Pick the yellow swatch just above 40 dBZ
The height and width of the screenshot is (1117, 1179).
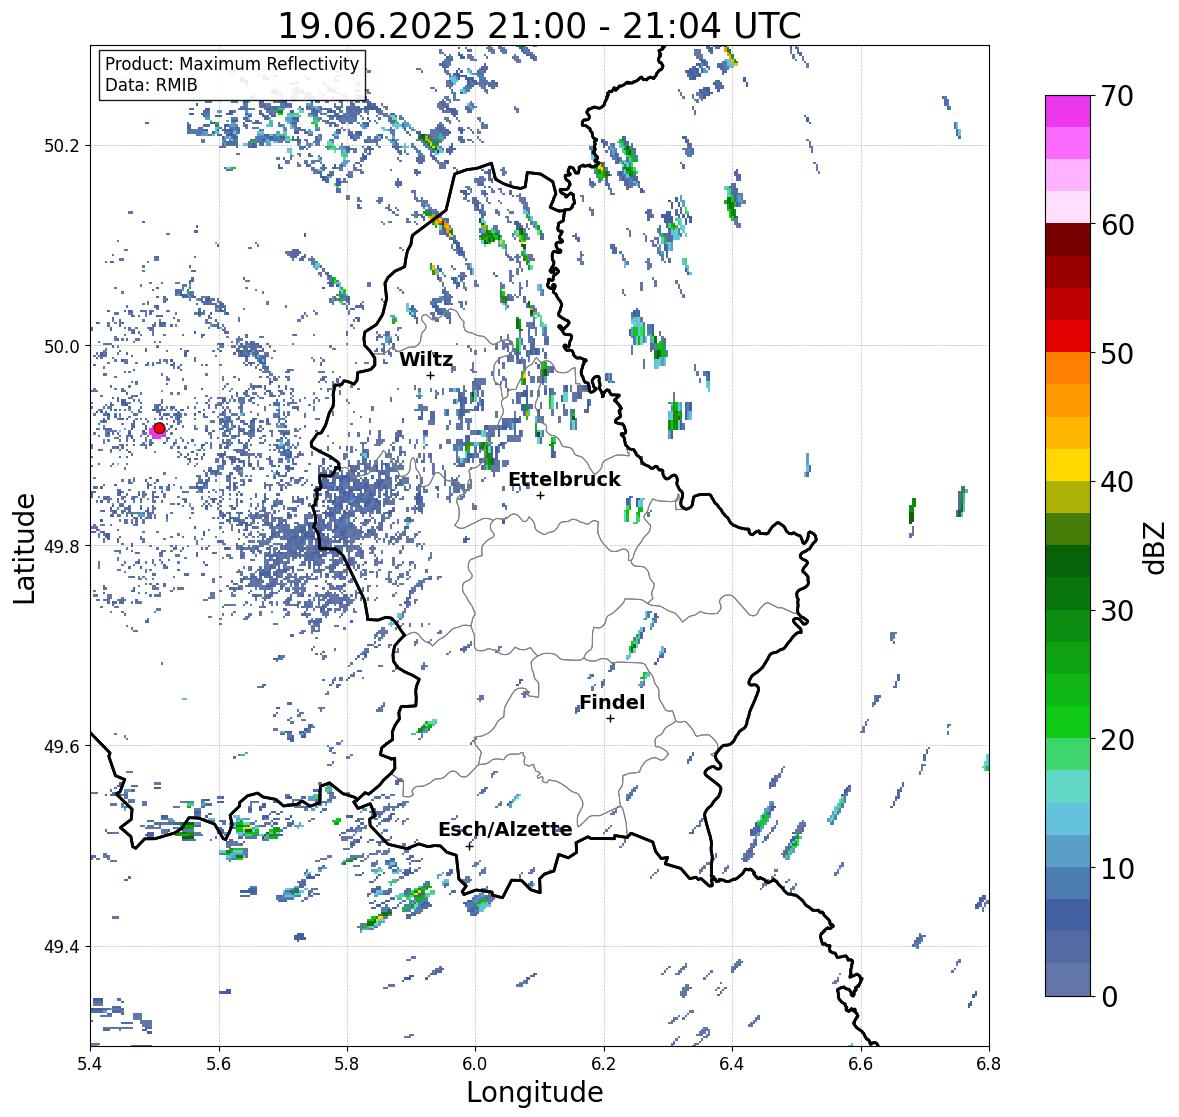pyautogui.click(x=1068, y=465)
